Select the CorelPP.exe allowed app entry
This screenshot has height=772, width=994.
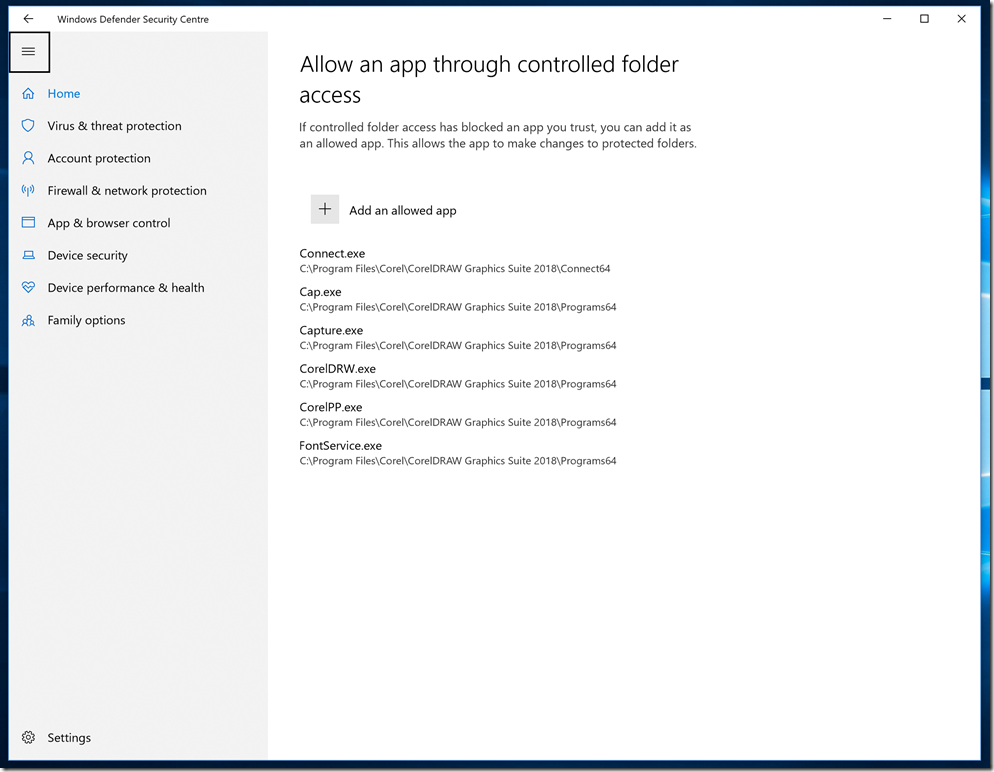pos(458,415)
